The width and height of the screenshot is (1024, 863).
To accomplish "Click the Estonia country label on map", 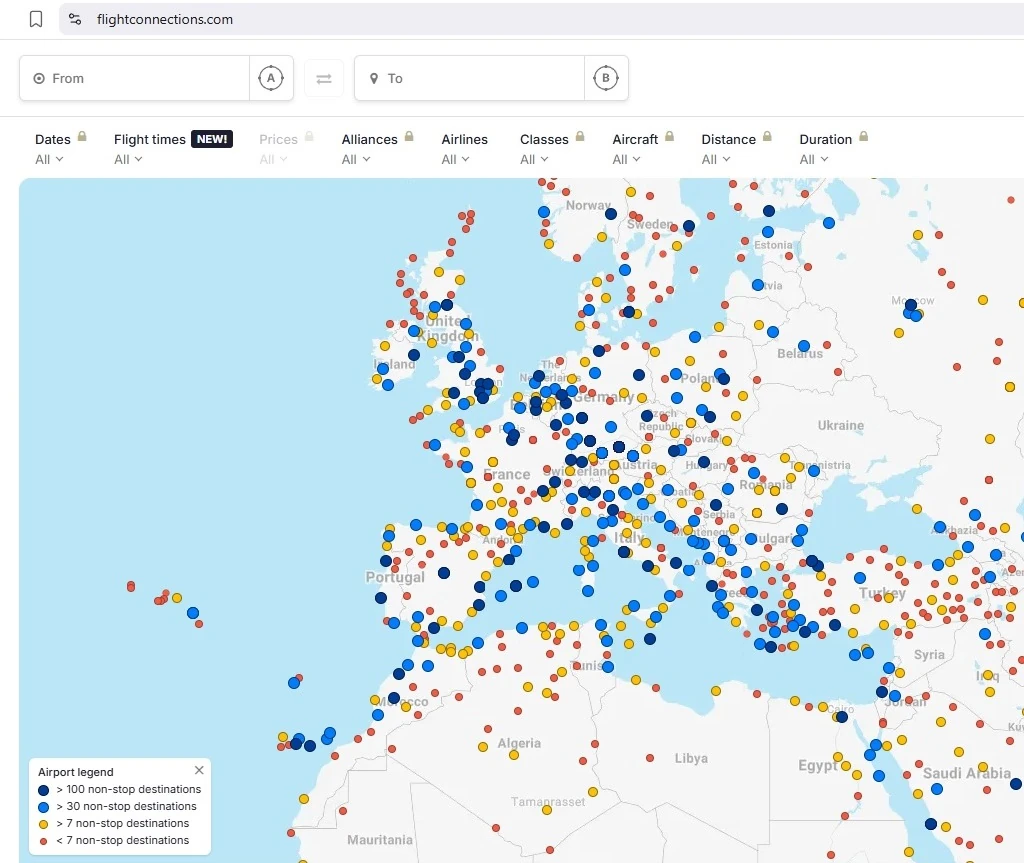I will click(773, 245).
